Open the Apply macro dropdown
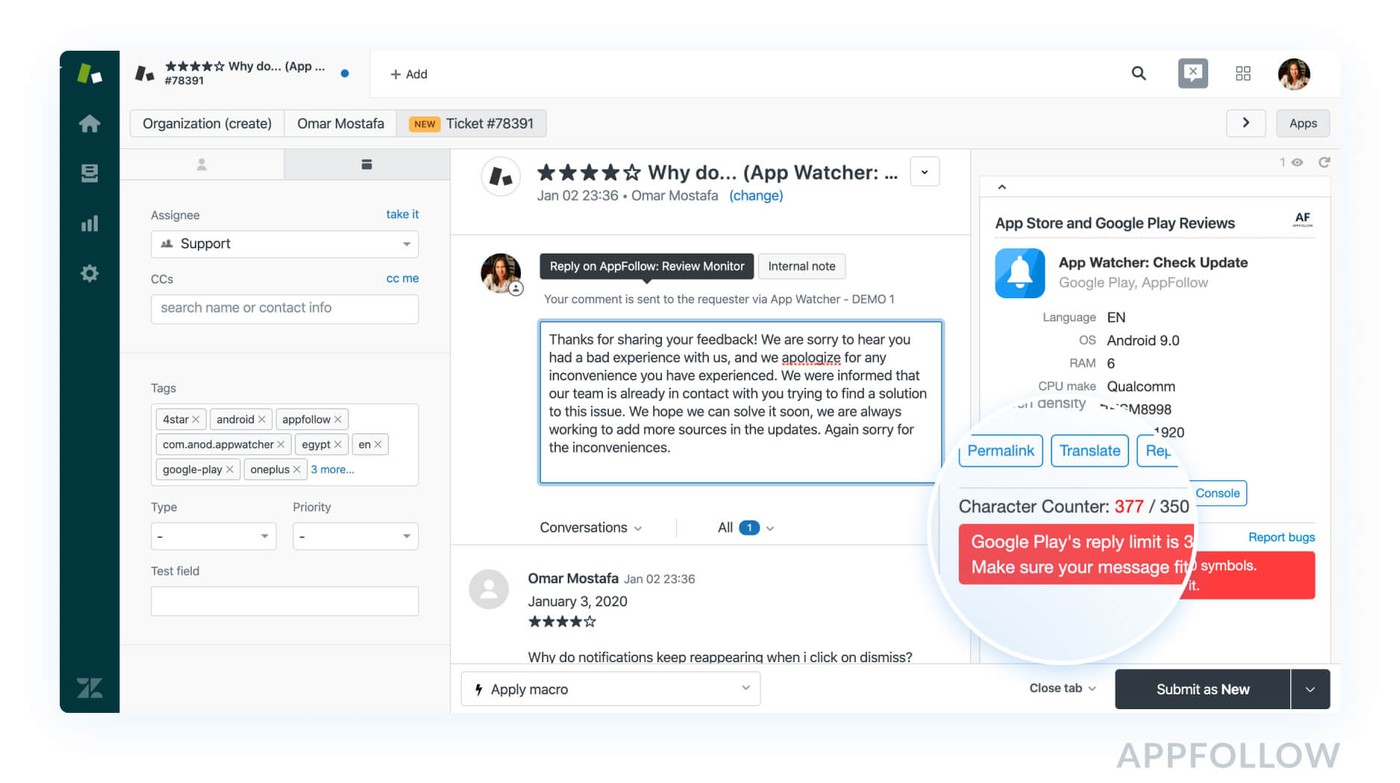Image resolution: width=1400 pixels, height=783 pixels. 610,689
